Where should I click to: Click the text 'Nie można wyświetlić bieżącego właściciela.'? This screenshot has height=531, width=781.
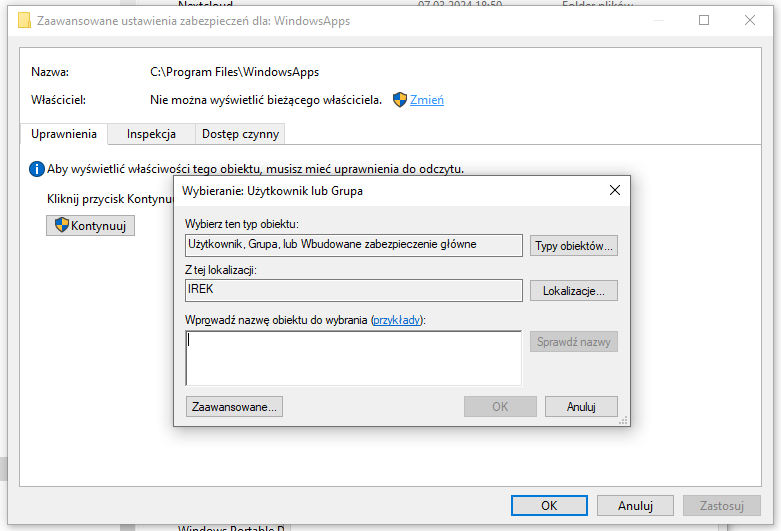[265, 100]
